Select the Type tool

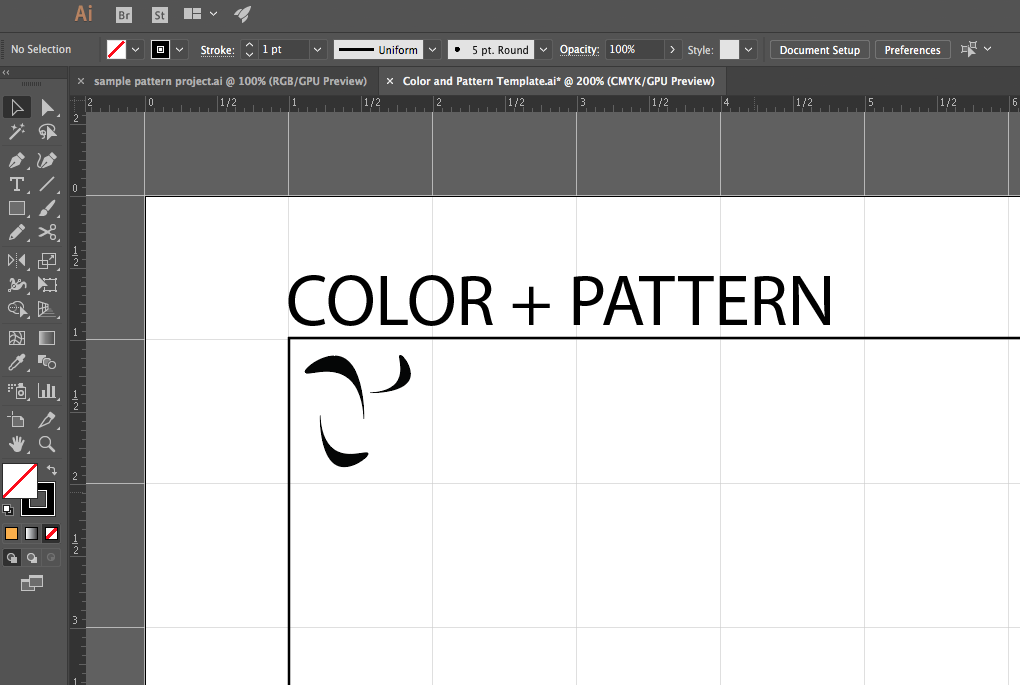[17, 184]
